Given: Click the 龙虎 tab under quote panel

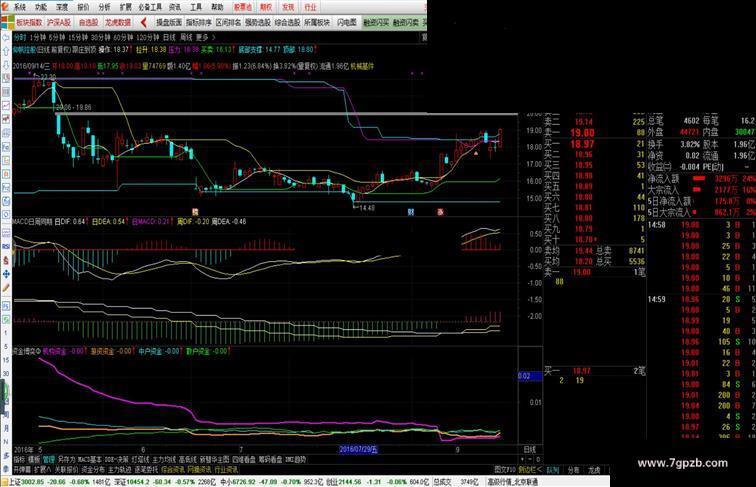Looking at the screenshot, I should tap(594, 470).
